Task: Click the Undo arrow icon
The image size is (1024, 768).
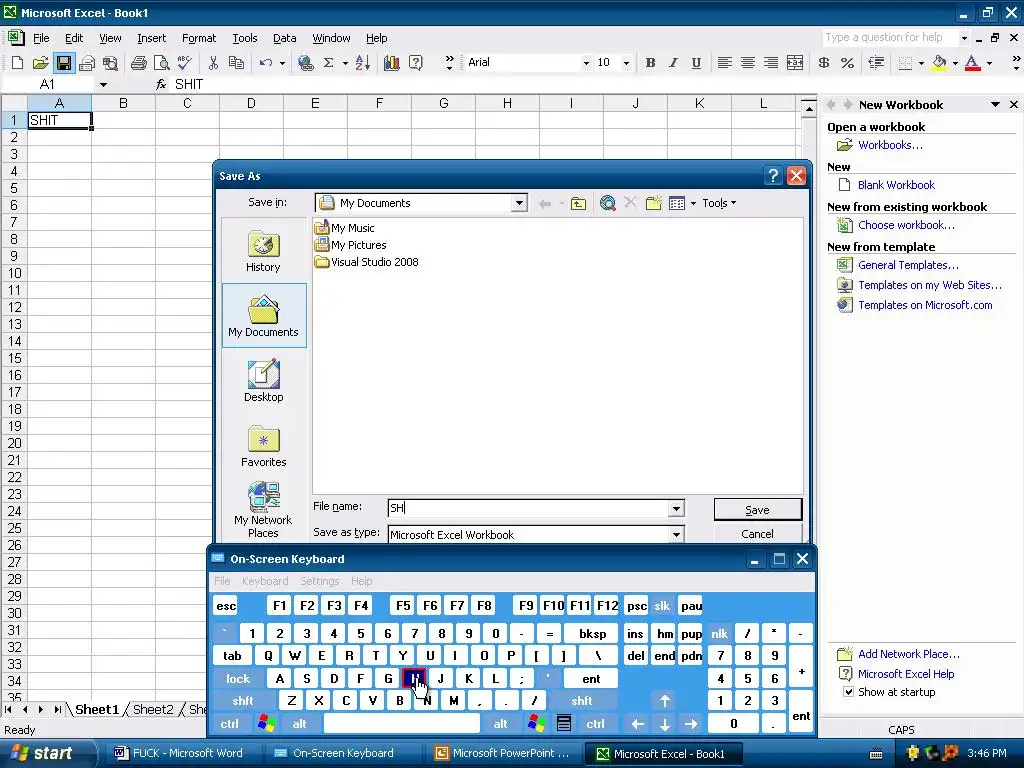Action: pyautogui.click(x=266, y=63)
